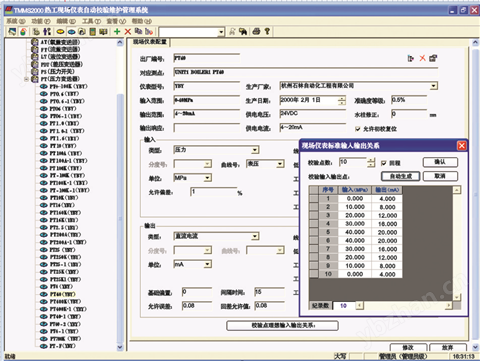Click the small red X icon near 出厂编号 row
The image size is (480, 361).
click(x=422, y=58)
